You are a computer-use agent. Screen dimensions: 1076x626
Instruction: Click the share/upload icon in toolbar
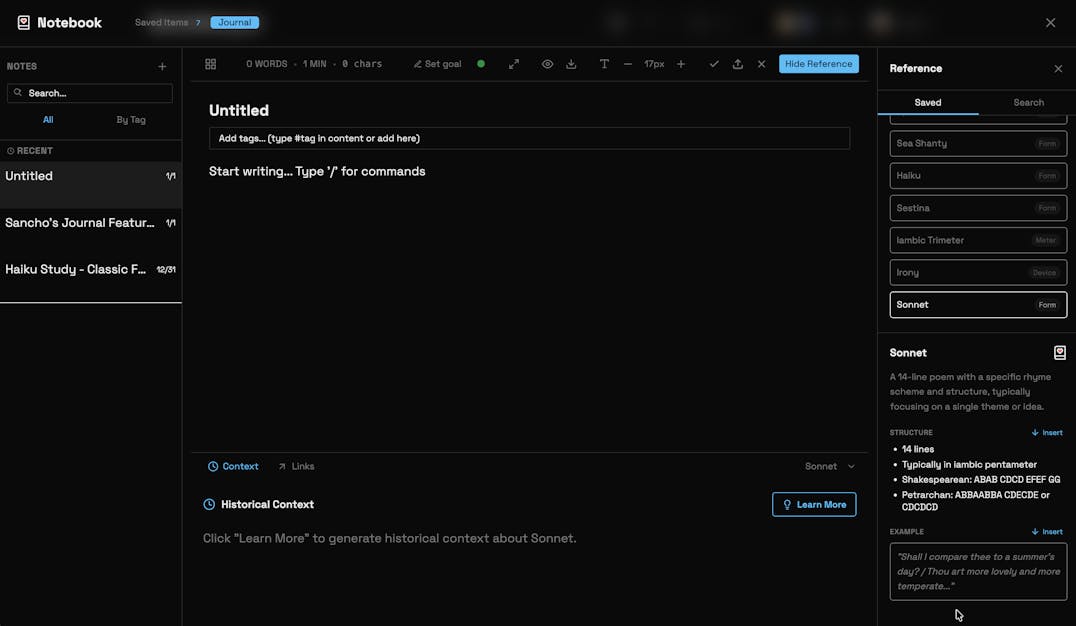click(738, 64)
